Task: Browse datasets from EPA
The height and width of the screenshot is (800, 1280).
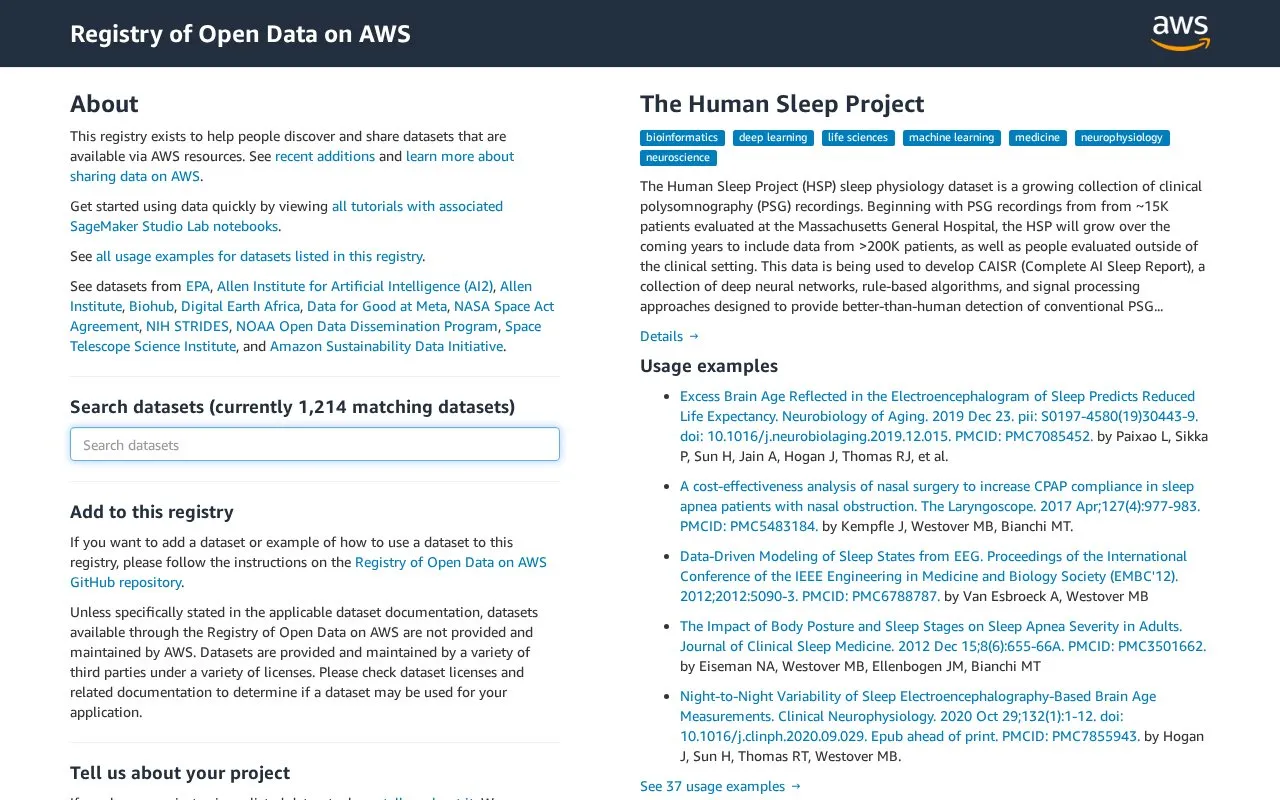Action: click(x=198, y=286)
